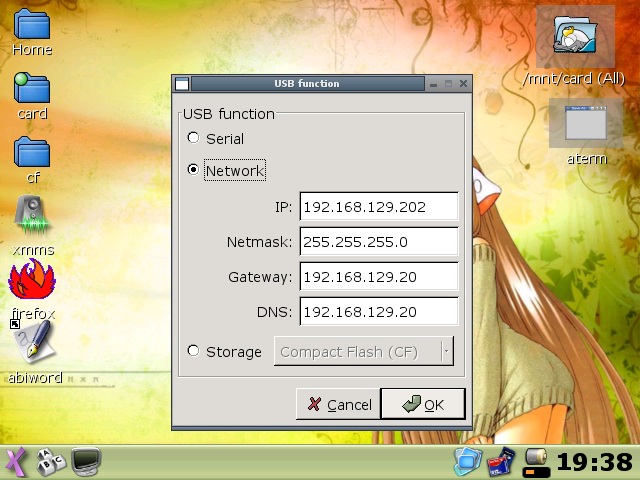This screenshot has width=640, height=480.
Task: Click the X start menu icon in taskbar
Action: [x=16, y=462]
